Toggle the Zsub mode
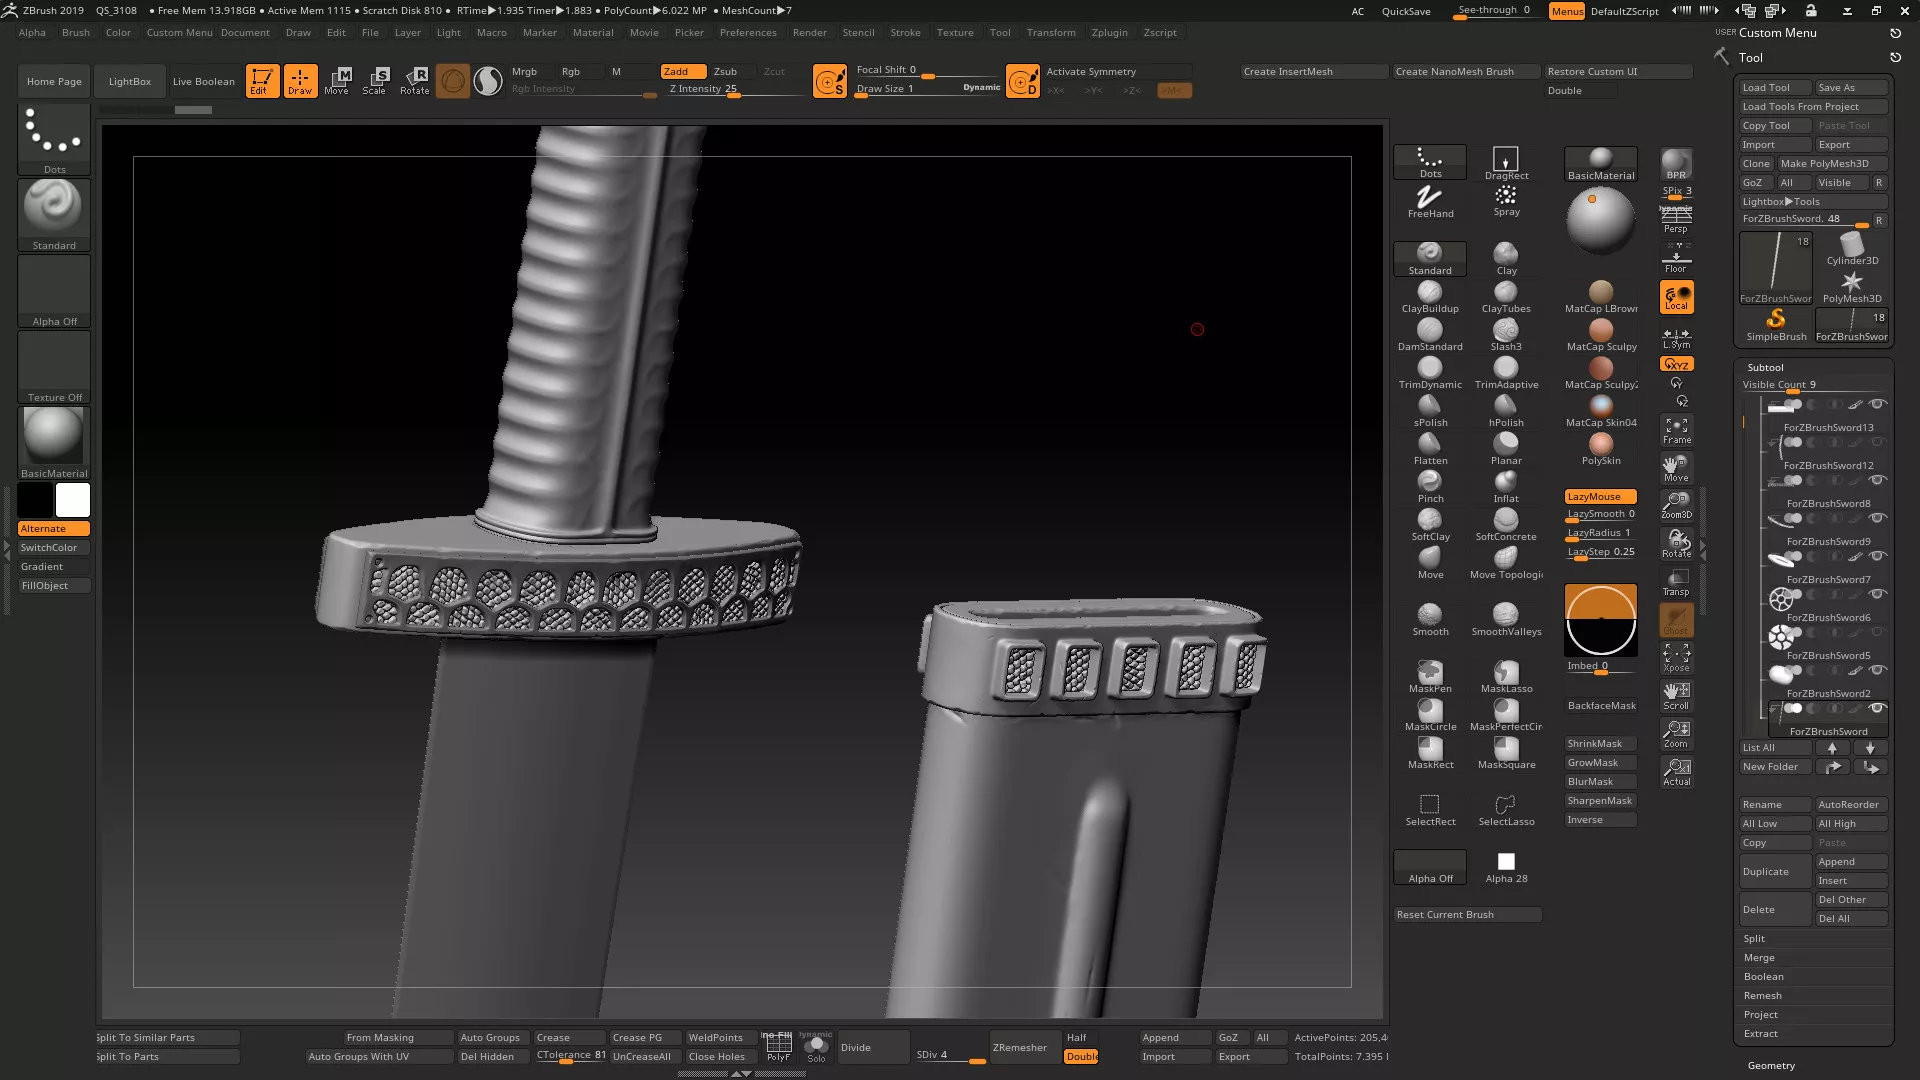1920x1080 pixels. point(726,72)
